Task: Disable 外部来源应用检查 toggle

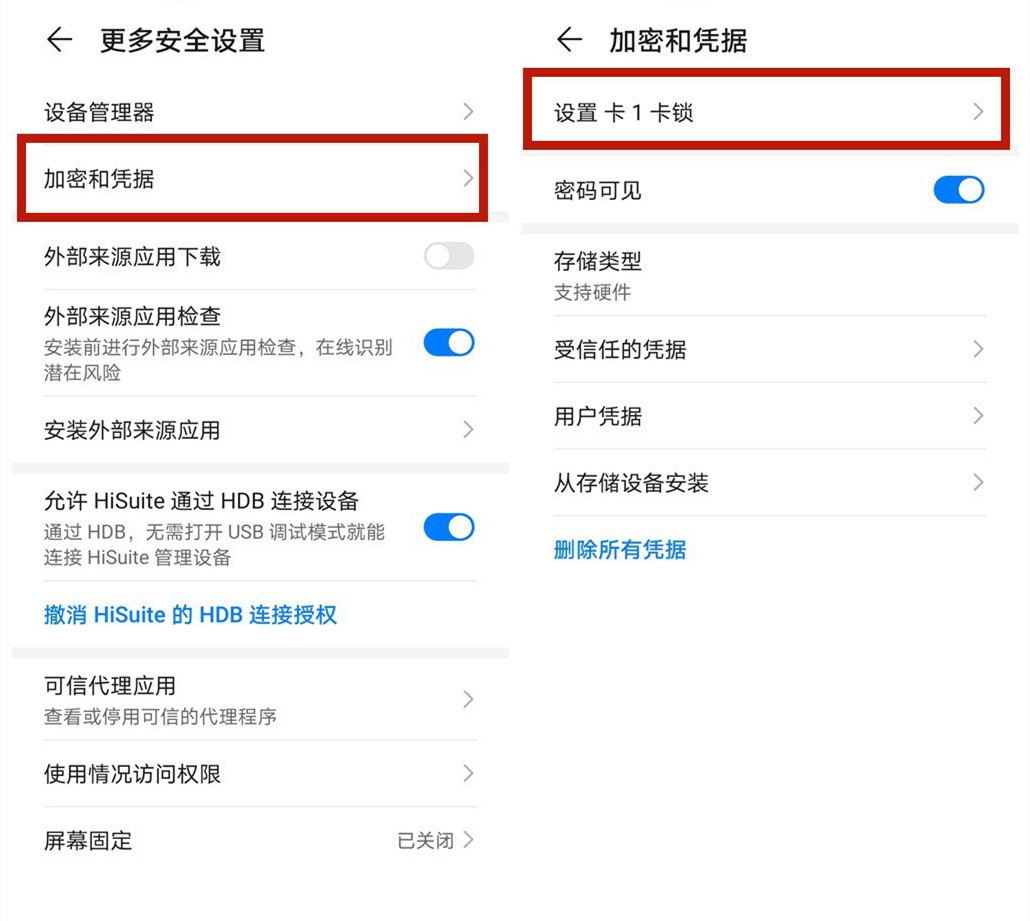Action: coord(448,343)
